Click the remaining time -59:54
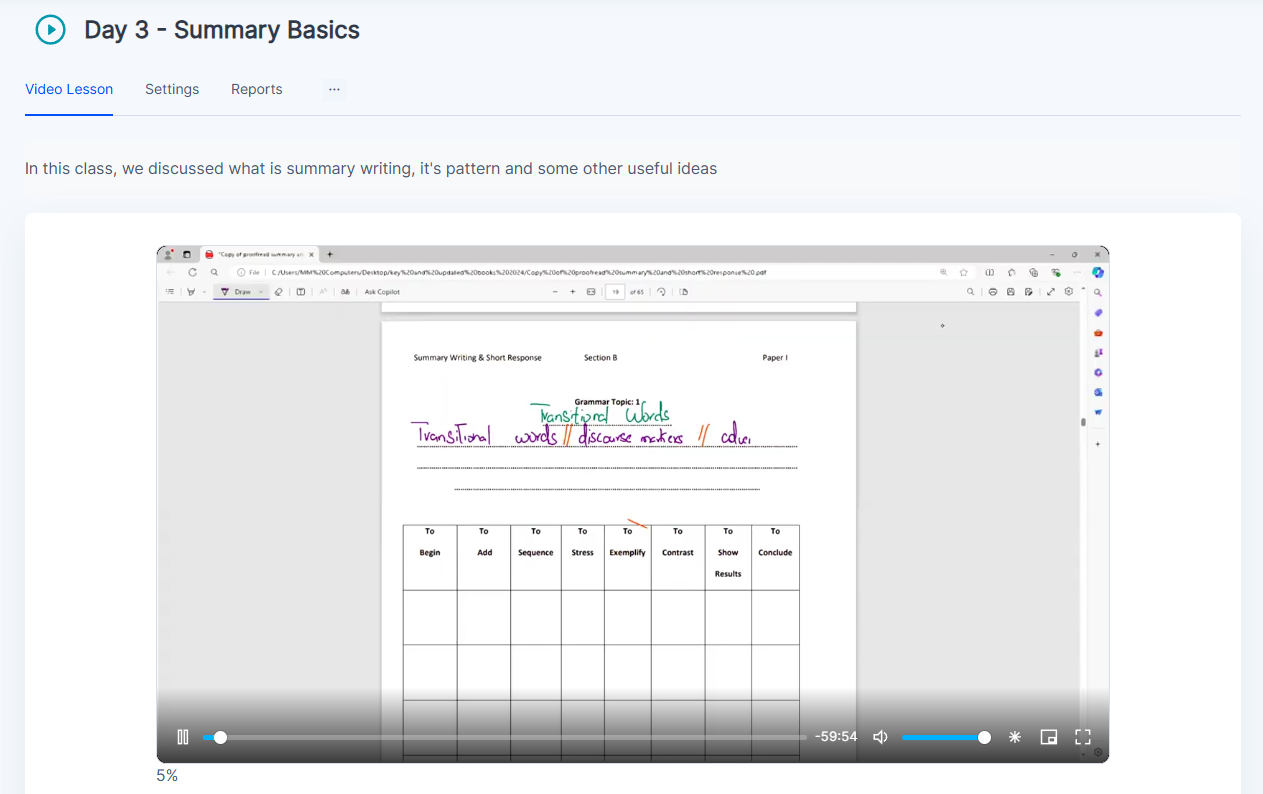The height and width of the screenshot is (794, 1263). [836, 737]
